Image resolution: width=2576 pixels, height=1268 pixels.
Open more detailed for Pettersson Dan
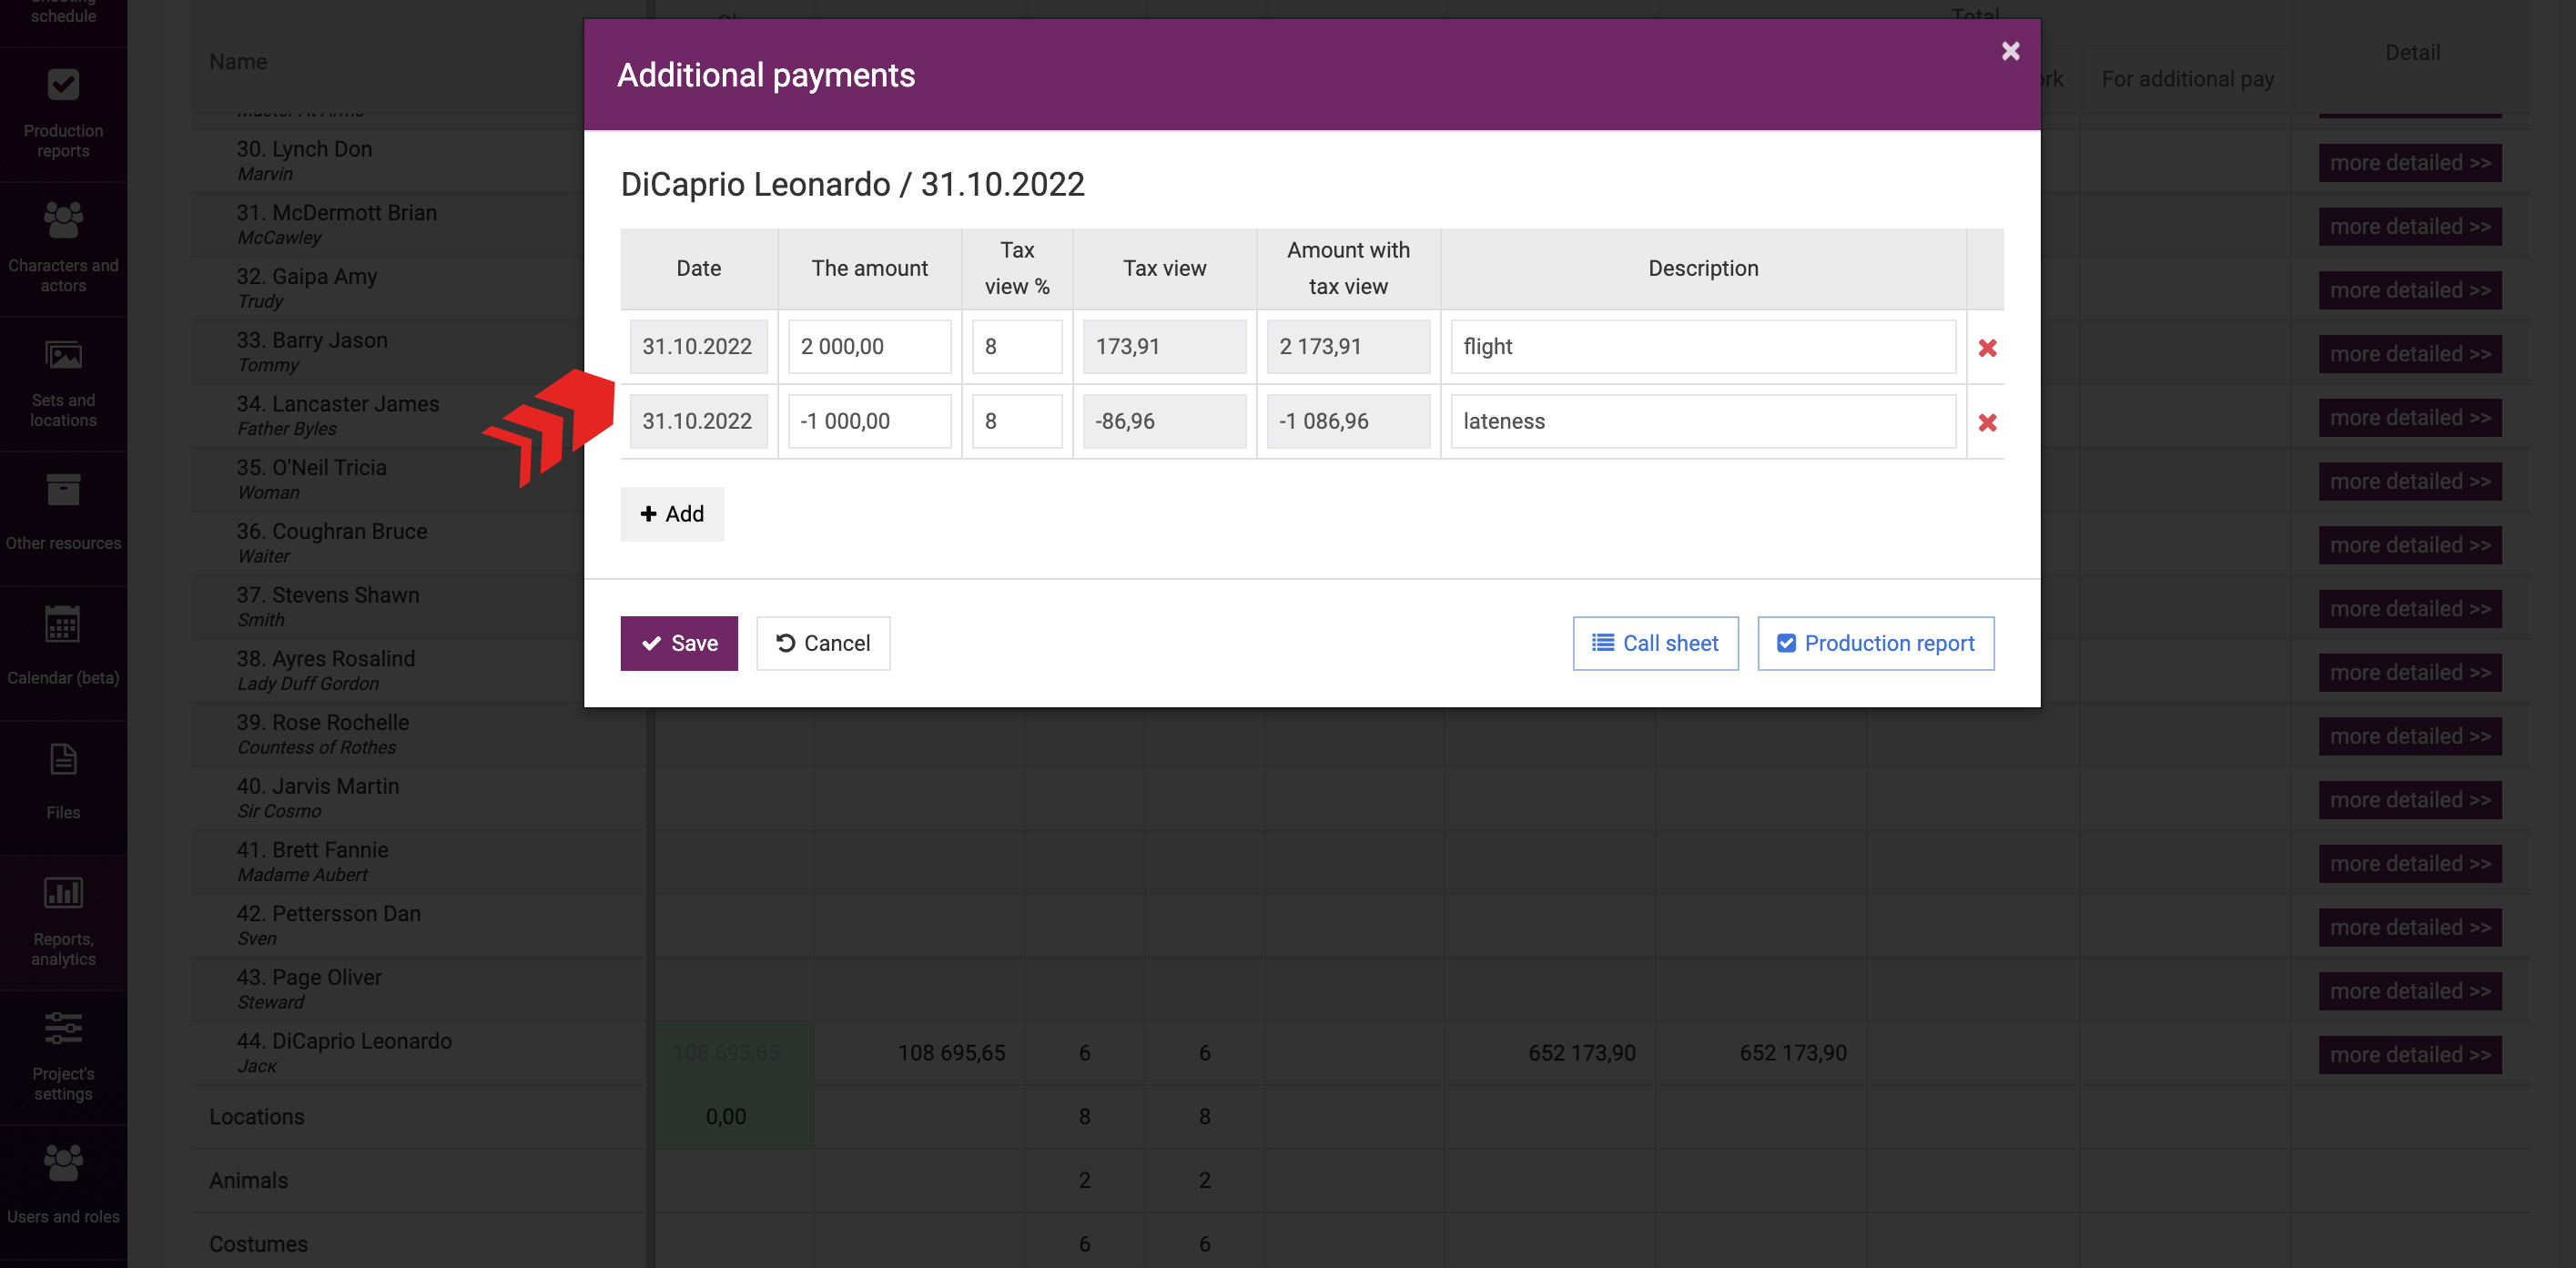coord(2410,928)
